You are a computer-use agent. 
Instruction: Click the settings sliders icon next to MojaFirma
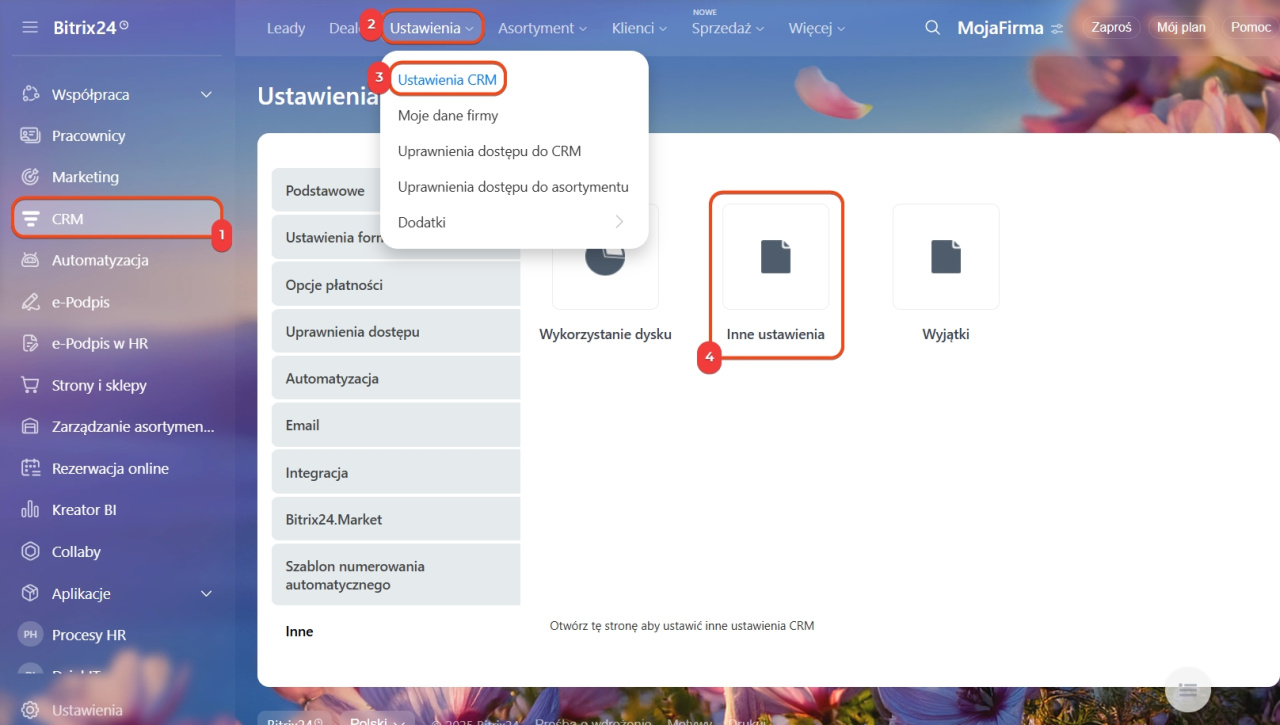[x=1058, y=29]
